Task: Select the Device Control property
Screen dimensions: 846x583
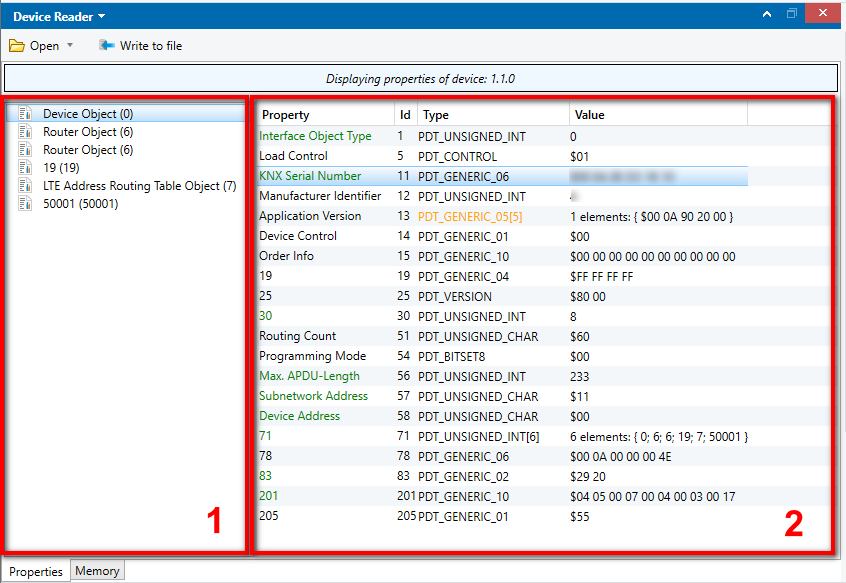Action: click(x=298, y=236)
